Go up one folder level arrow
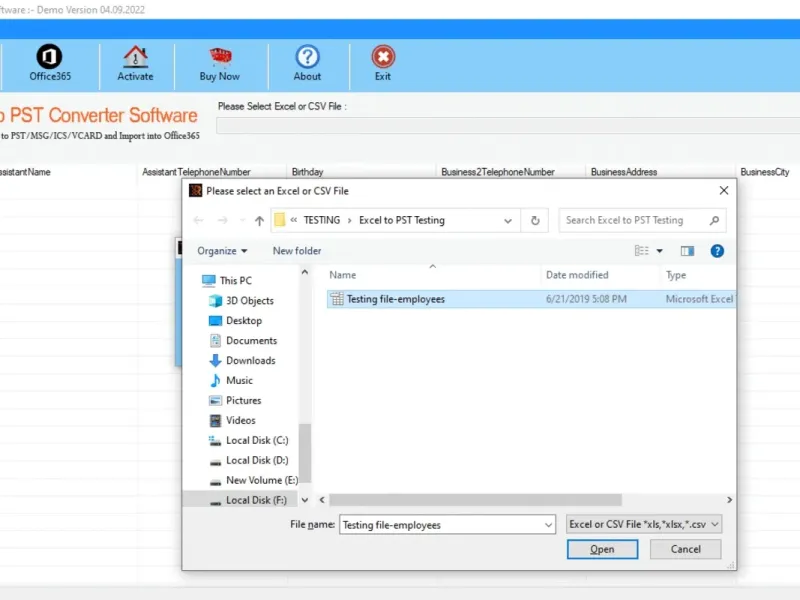The width and height of the screenshot is (800, 600). pos(259,220)
